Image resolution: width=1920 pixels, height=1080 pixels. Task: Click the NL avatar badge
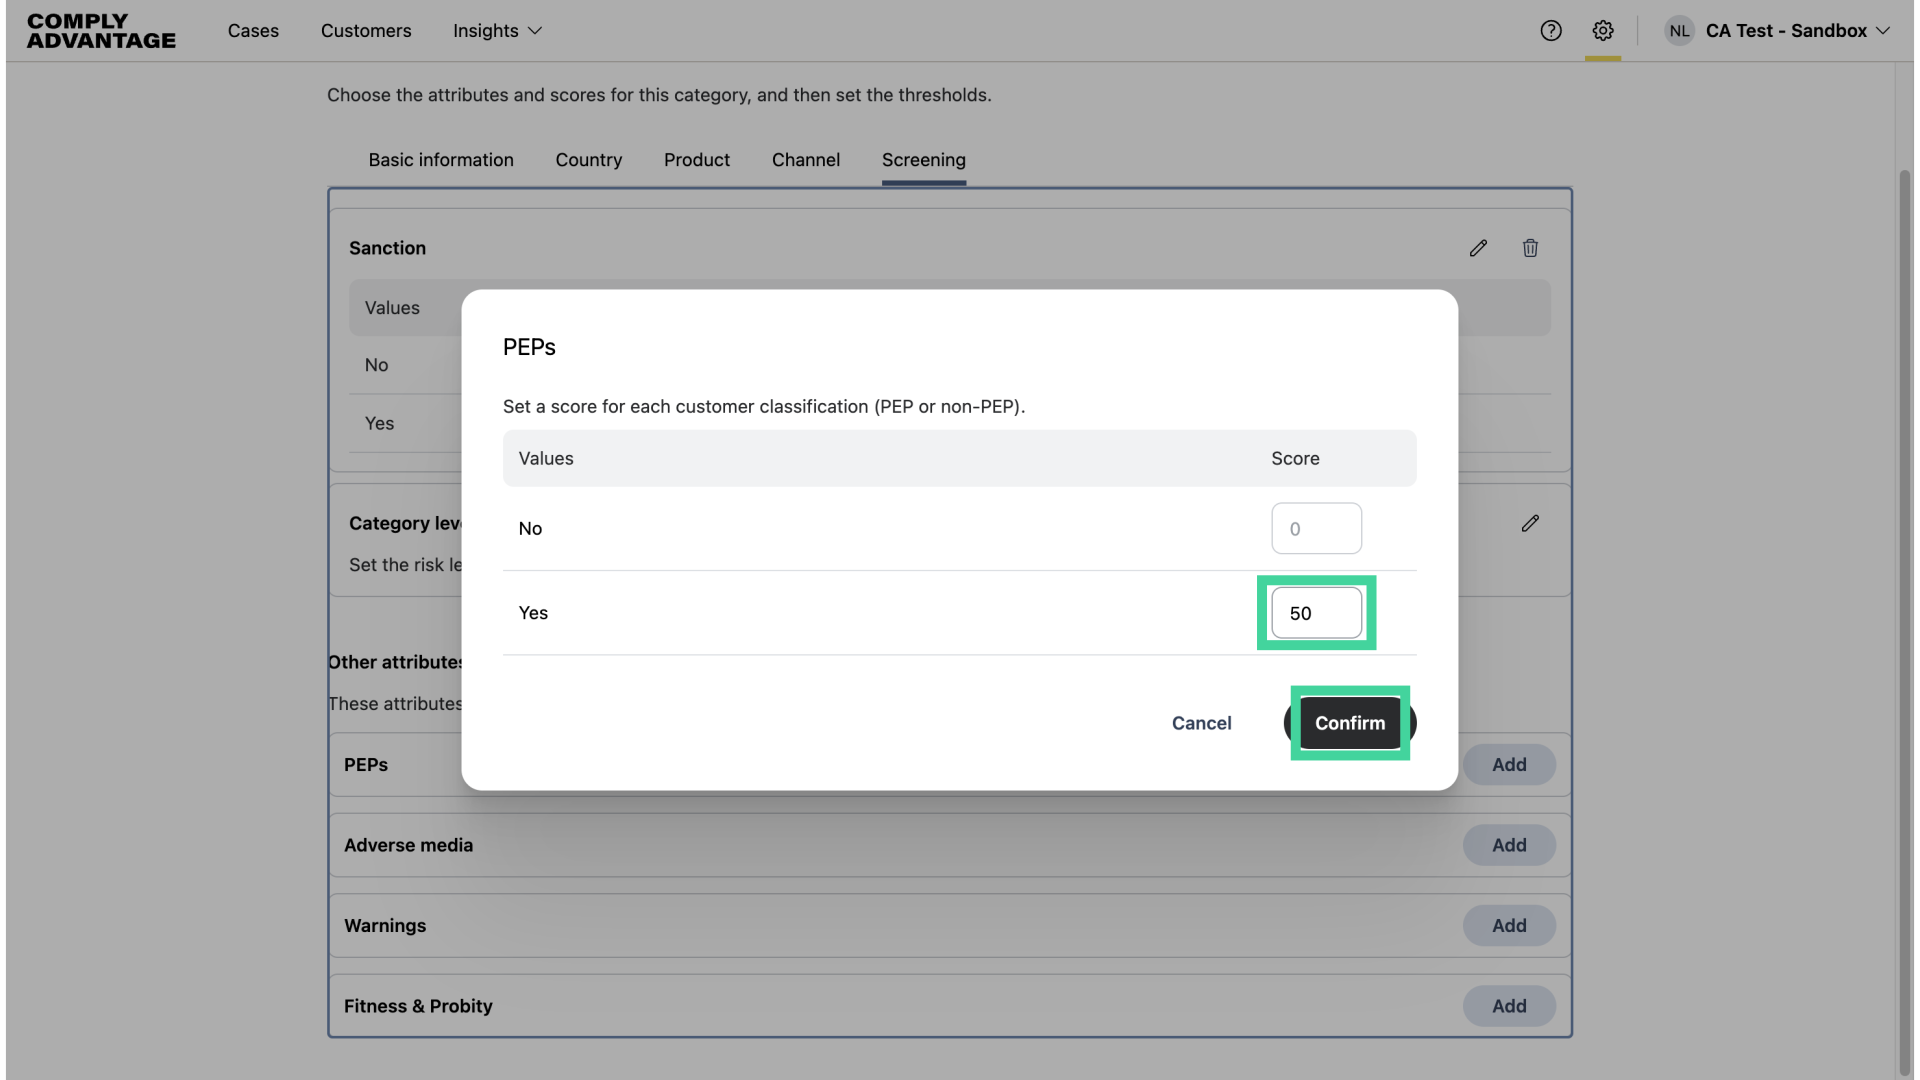point(1679,30)
